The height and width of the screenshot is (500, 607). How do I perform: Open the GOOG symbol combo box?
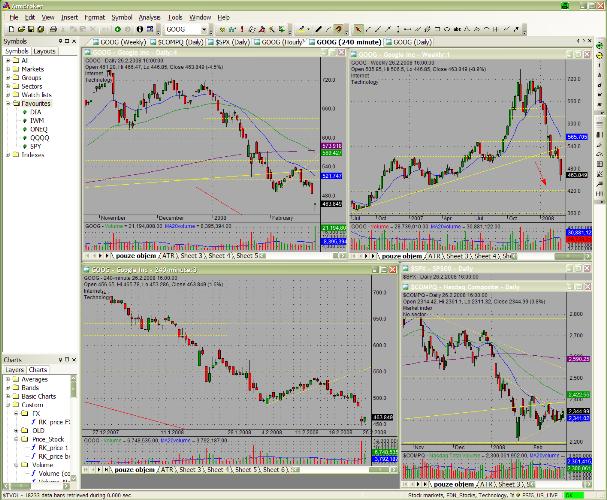[204, 29]
